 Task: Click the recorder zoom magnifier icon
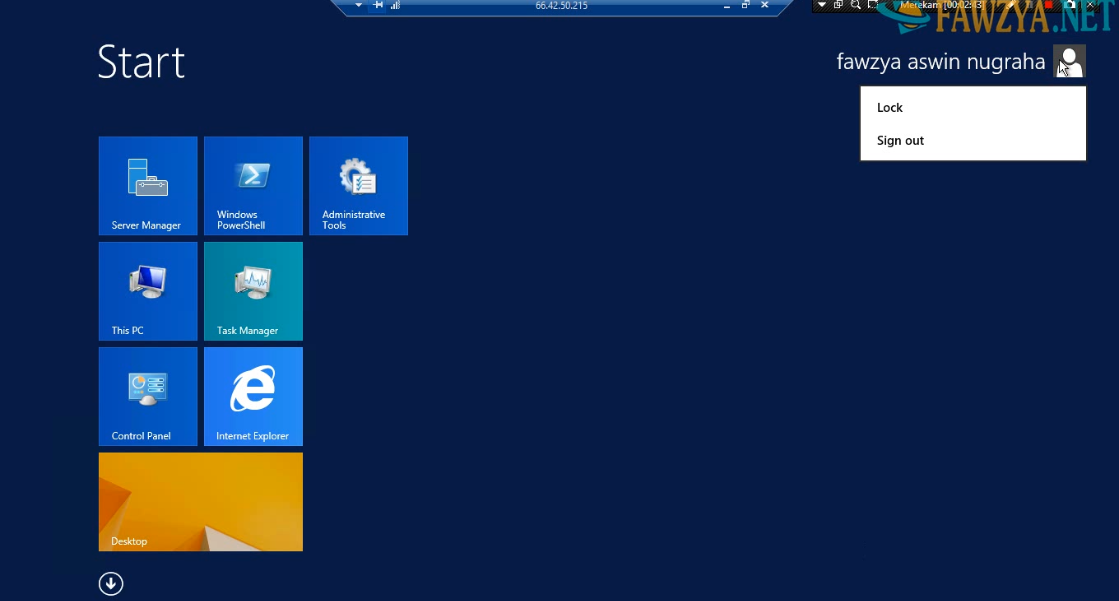[x=856, y=5]
